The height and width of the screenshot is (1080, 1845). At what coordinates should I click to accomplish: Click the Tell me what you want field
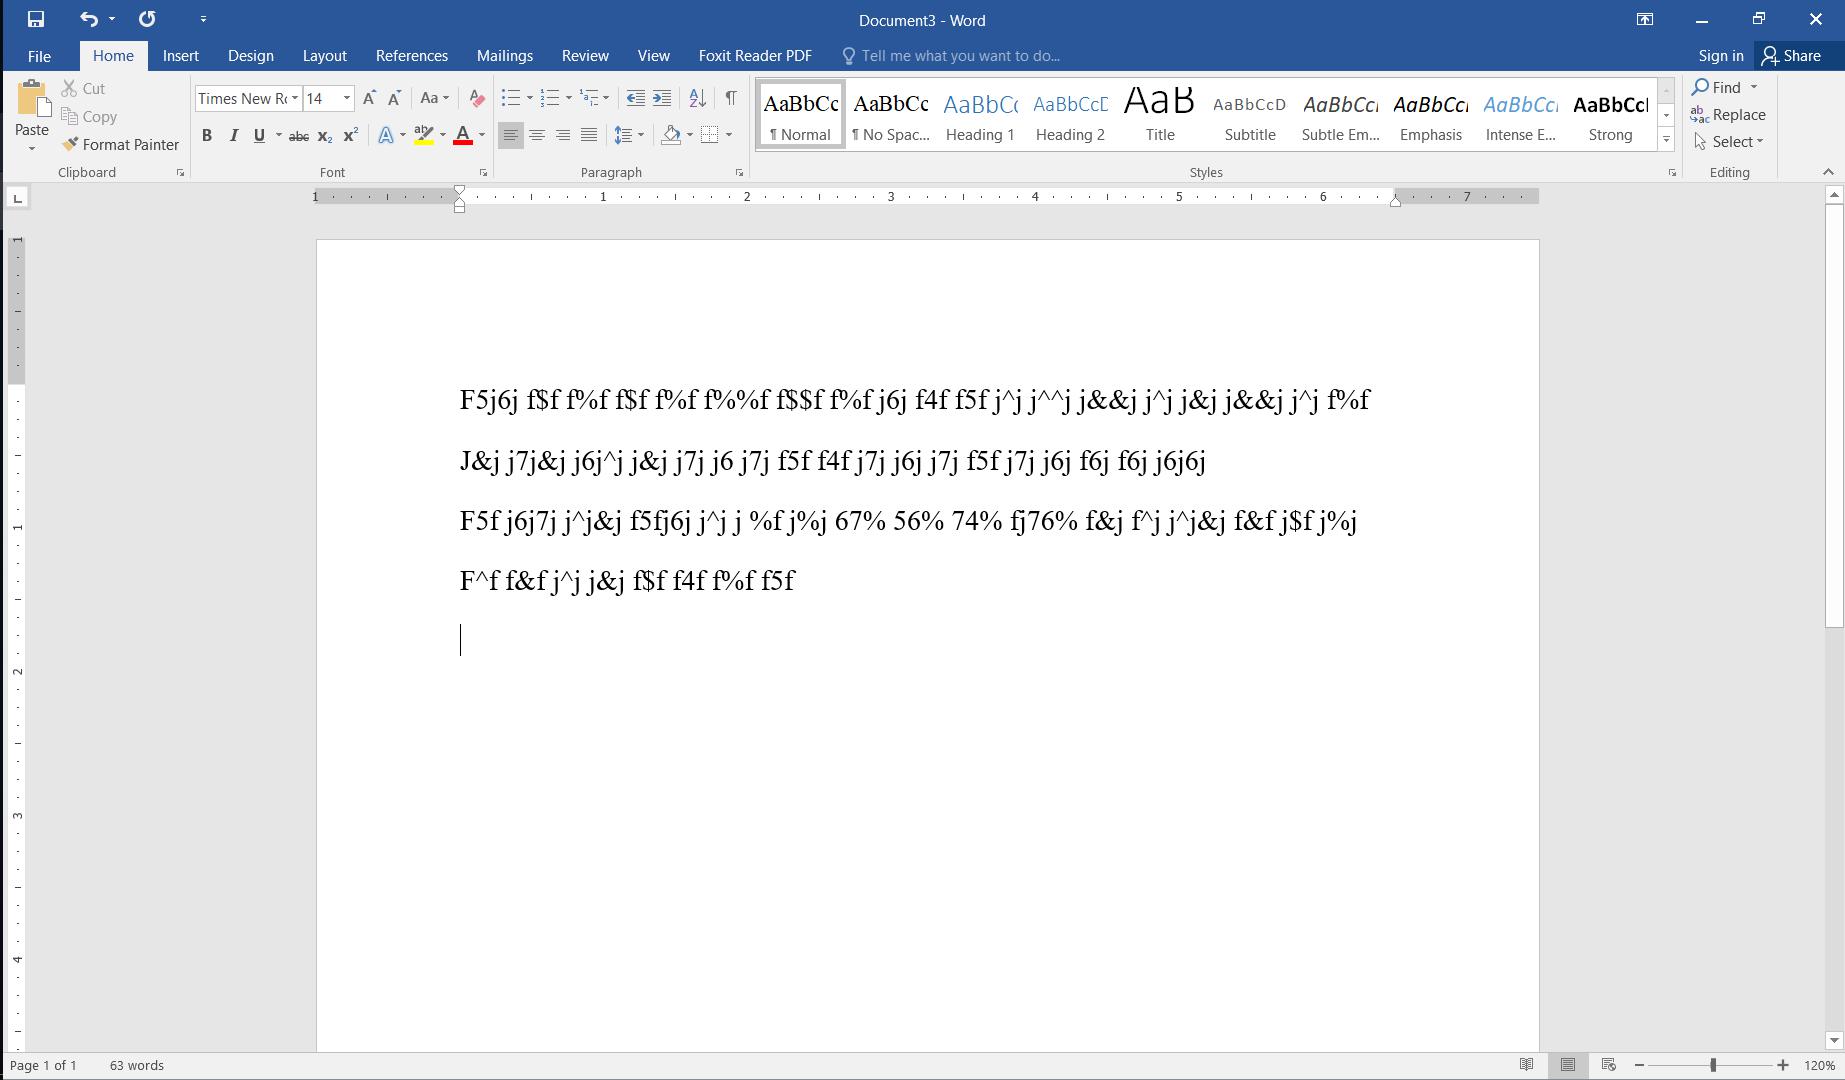tap(960, 56)
